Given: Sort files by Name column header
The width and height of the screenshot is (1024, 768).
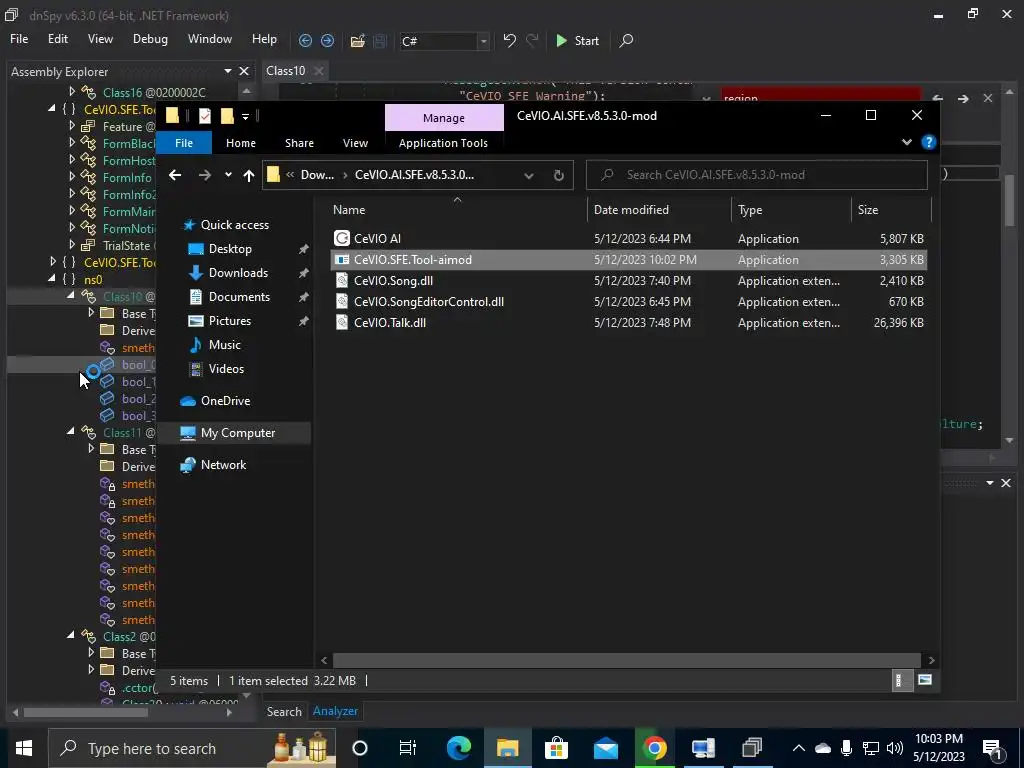Looking at the screenshot, I should coord(457,210).
